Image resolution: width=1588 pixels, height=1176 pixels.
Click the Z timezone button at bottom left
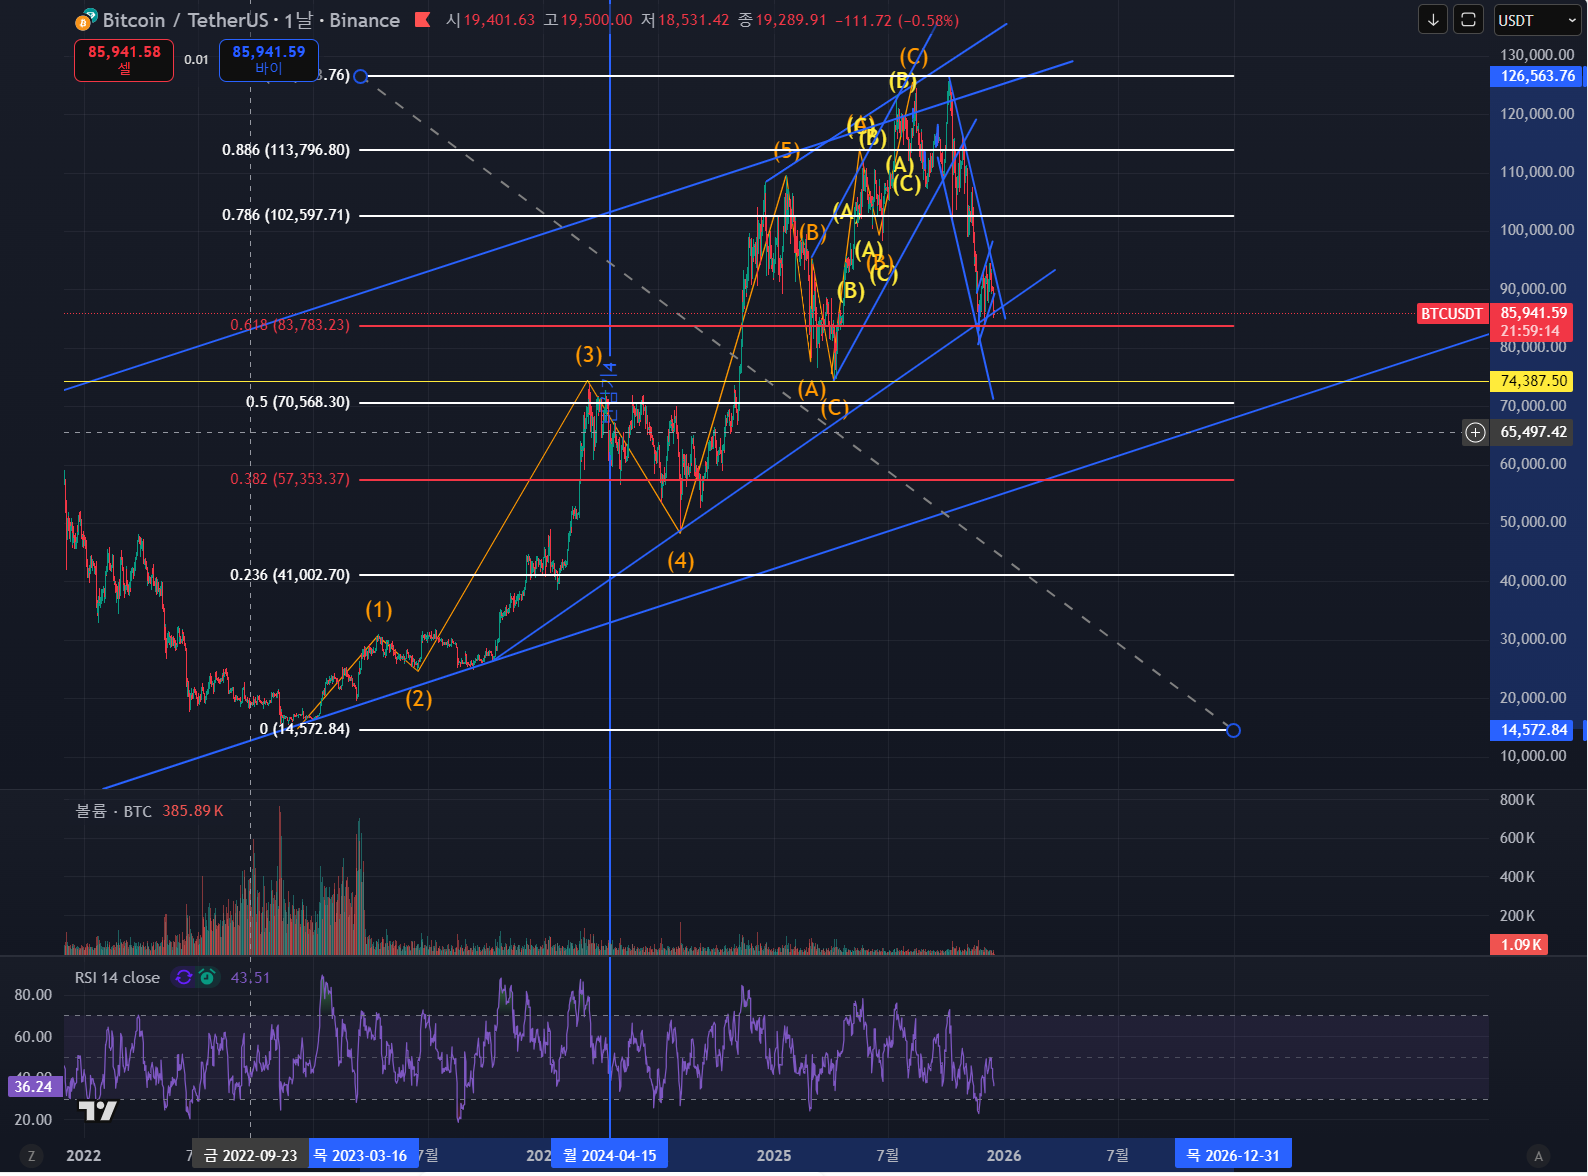tap(31, 1156)
